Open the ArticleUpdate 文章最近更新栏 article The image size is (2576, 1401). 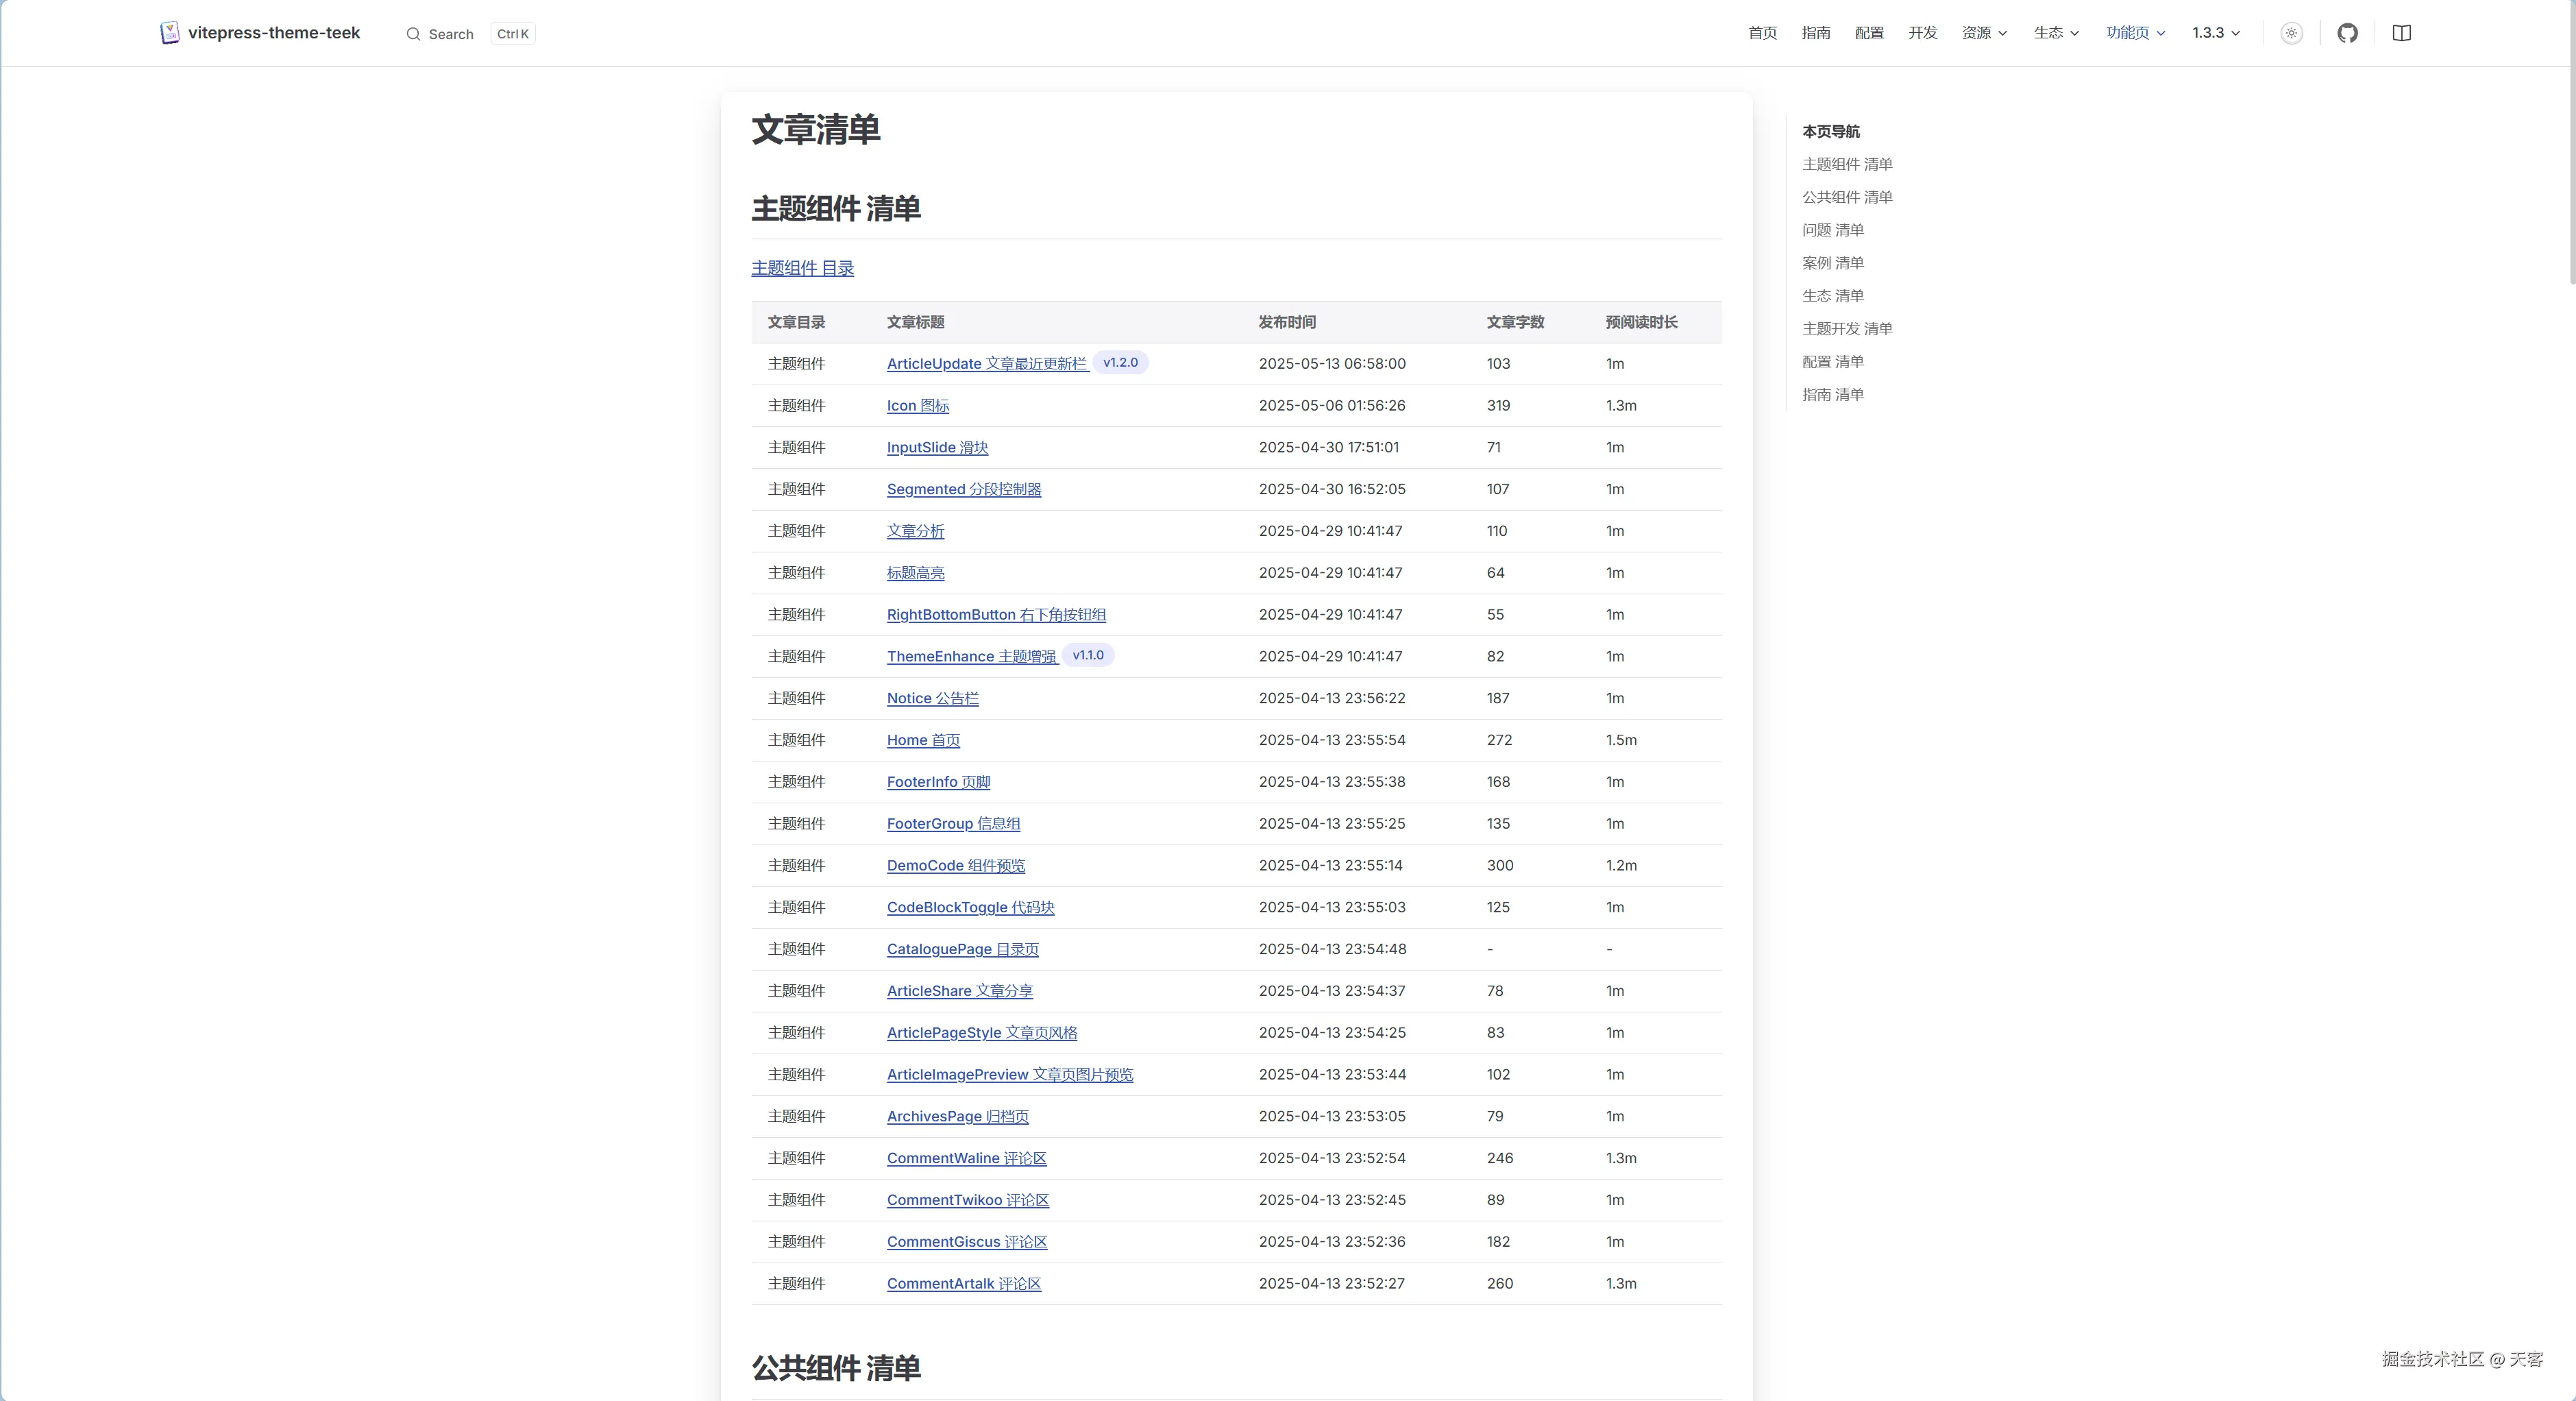tap(986, 364)
